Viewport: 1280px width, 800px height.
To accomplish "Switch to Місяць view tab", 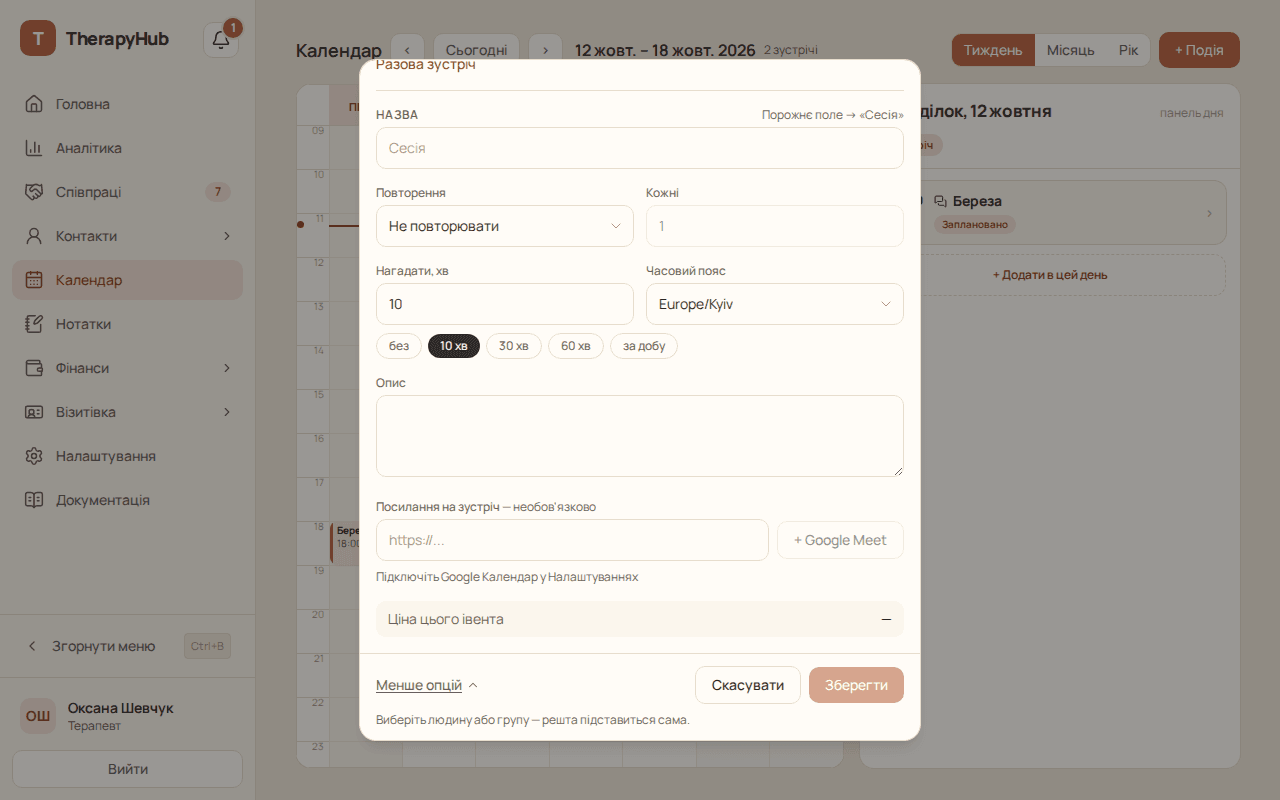I will click(x=1071, y=50).
